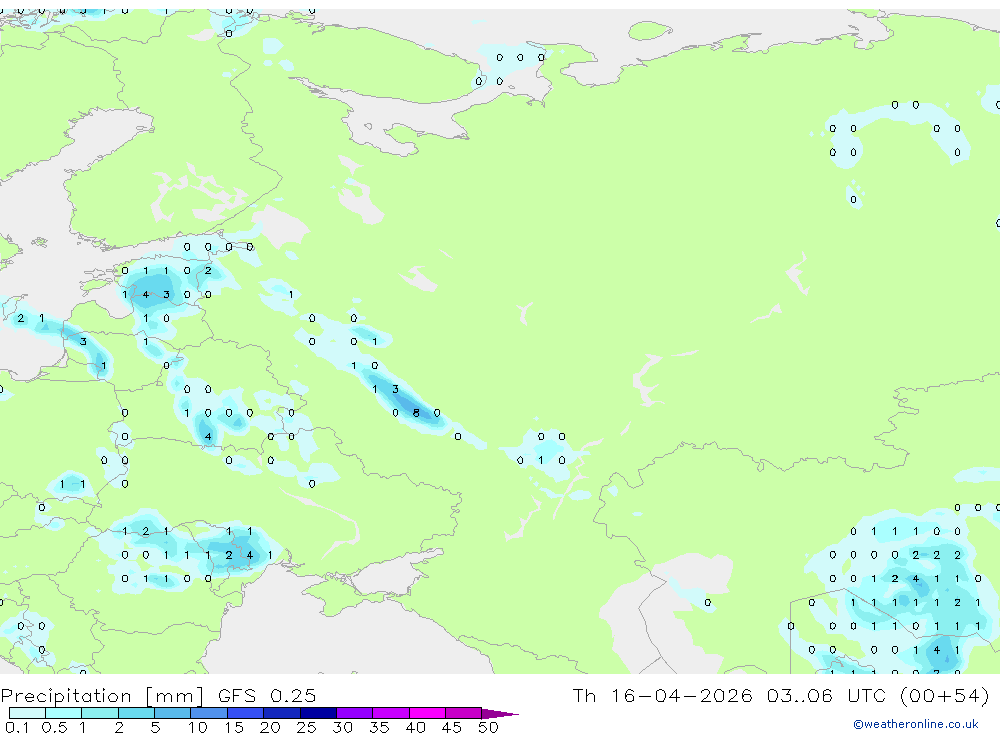The height and width of the screenshot is (733, 1000).
Task: Click the '35' legend scale label
Action: (379, 727)
